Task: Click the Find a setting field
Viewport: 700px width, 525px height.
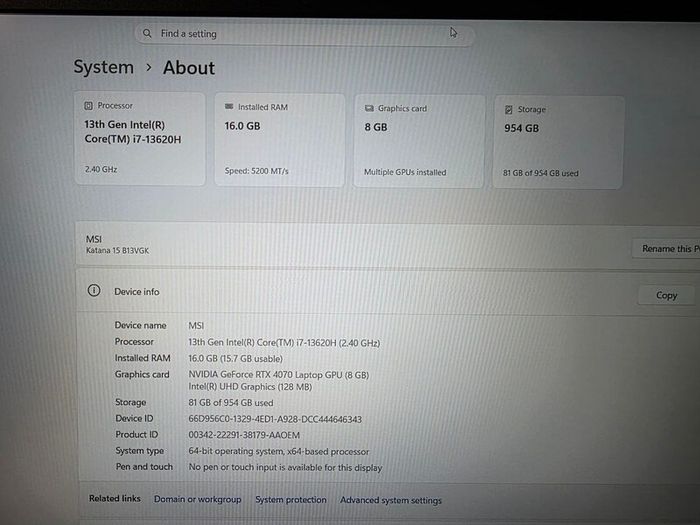Action: coord(304,34)
